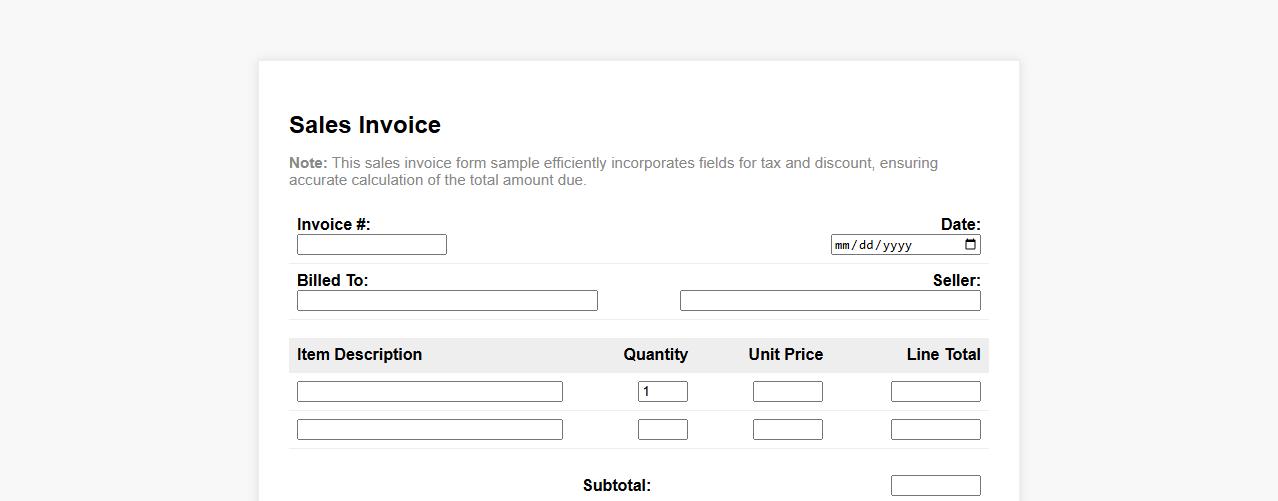Open the Date picker calendar icon
Screen dimensions: 1278x501
pos(970,245)
